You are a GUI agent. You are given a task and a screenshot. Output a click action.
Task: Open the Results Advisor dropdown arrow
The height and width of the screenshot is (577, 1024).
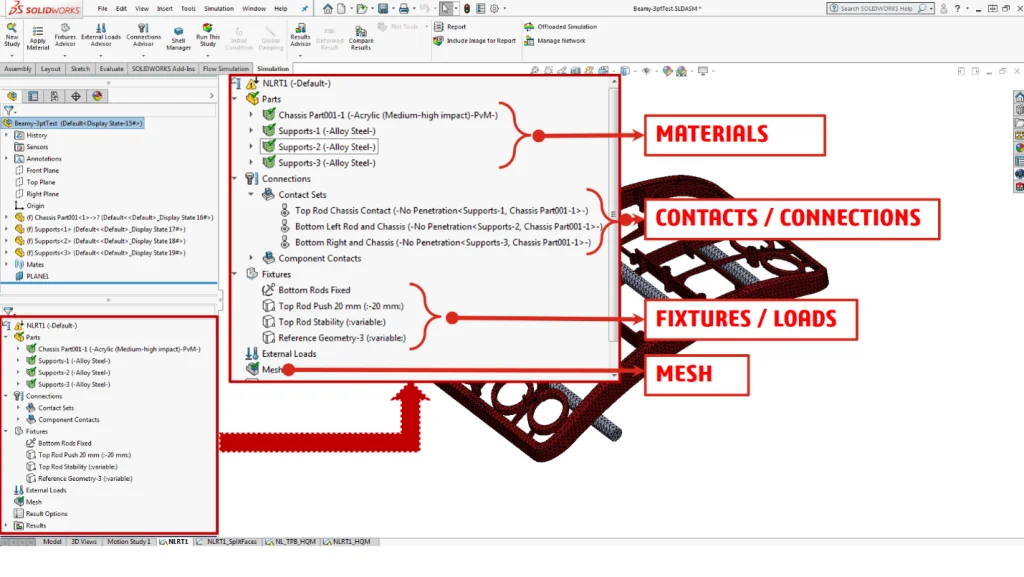point(300,56)
